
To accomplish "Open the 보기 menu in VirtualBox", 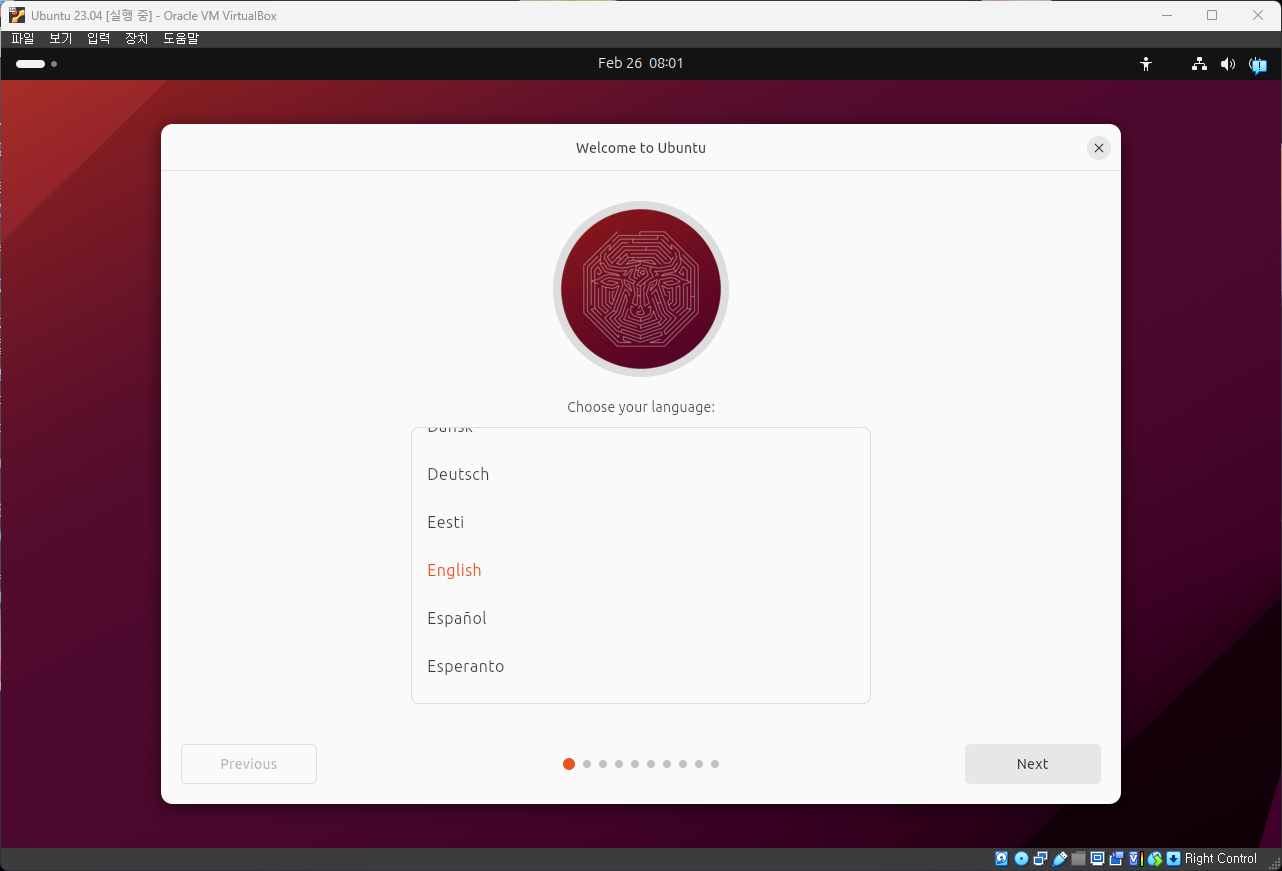I will 61,38.
